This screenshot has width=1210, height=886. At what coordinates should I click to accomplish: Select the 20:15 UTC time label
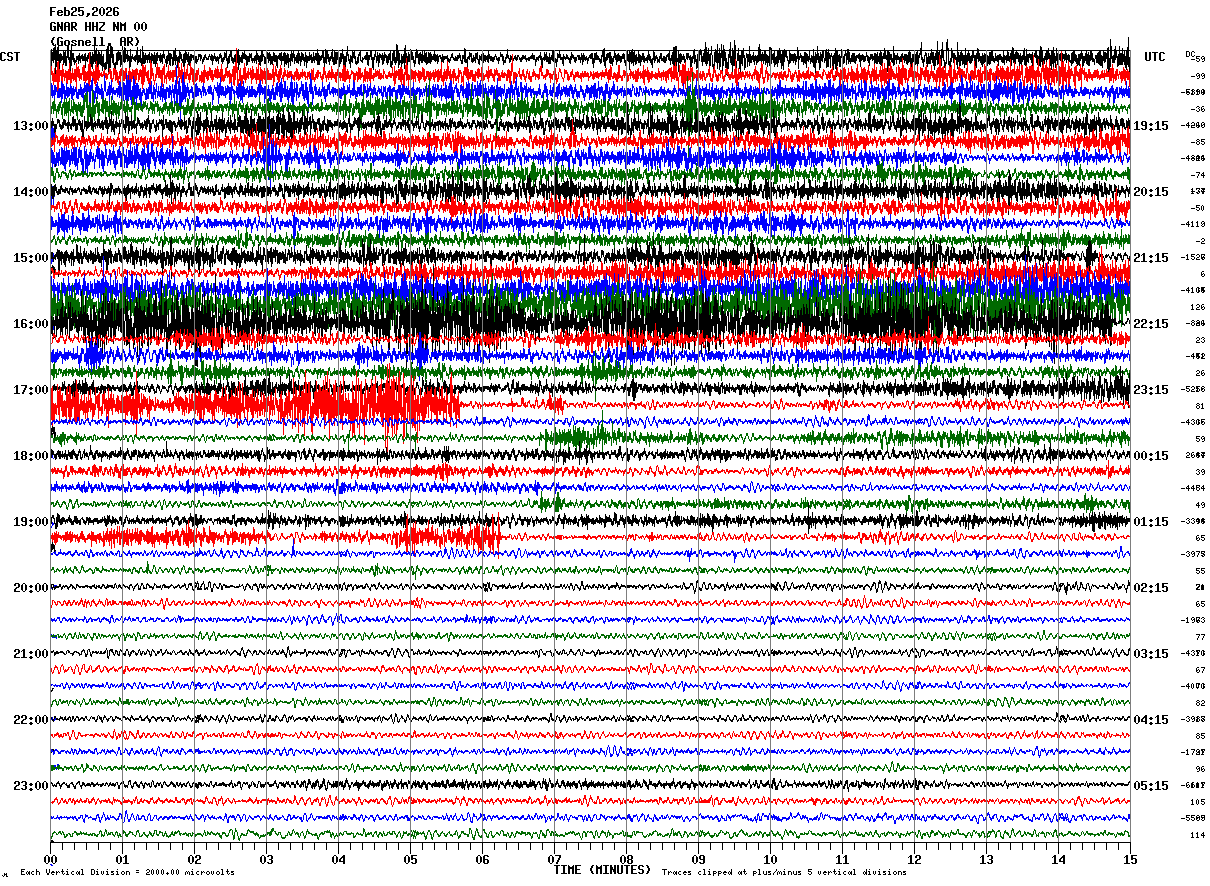pyautogui.click(x=1151, y=192)
